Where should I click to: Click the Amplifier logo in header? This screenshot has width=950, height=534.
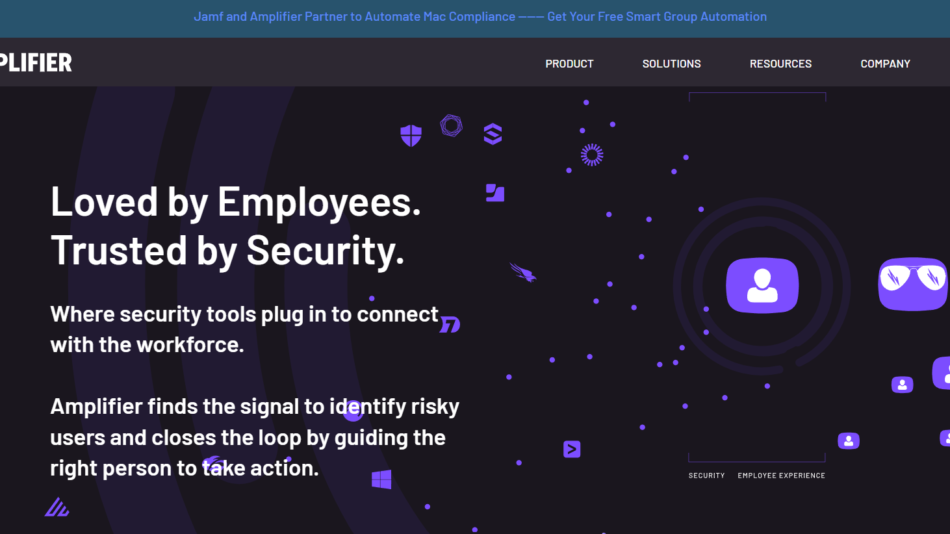click(36, 63)
